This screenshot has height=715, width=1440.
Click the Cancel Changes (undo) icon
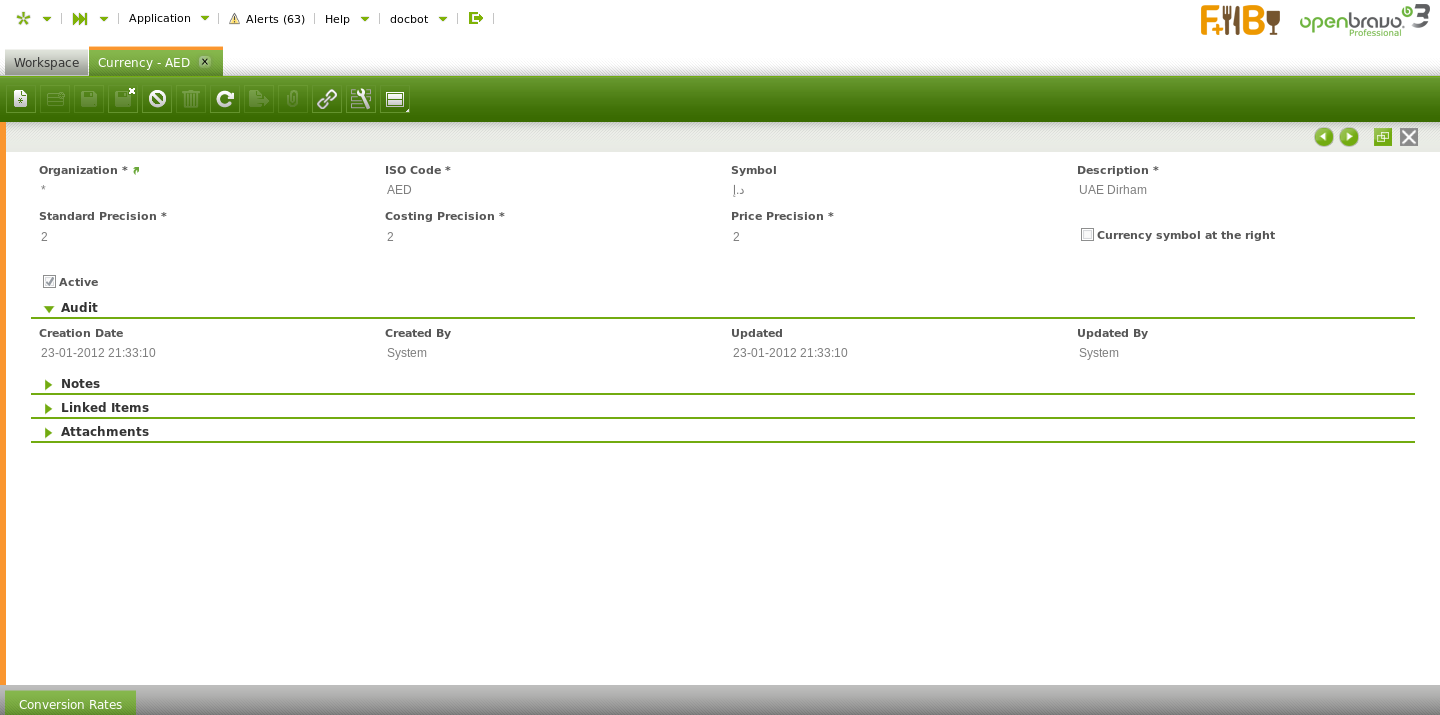[157, 99]
